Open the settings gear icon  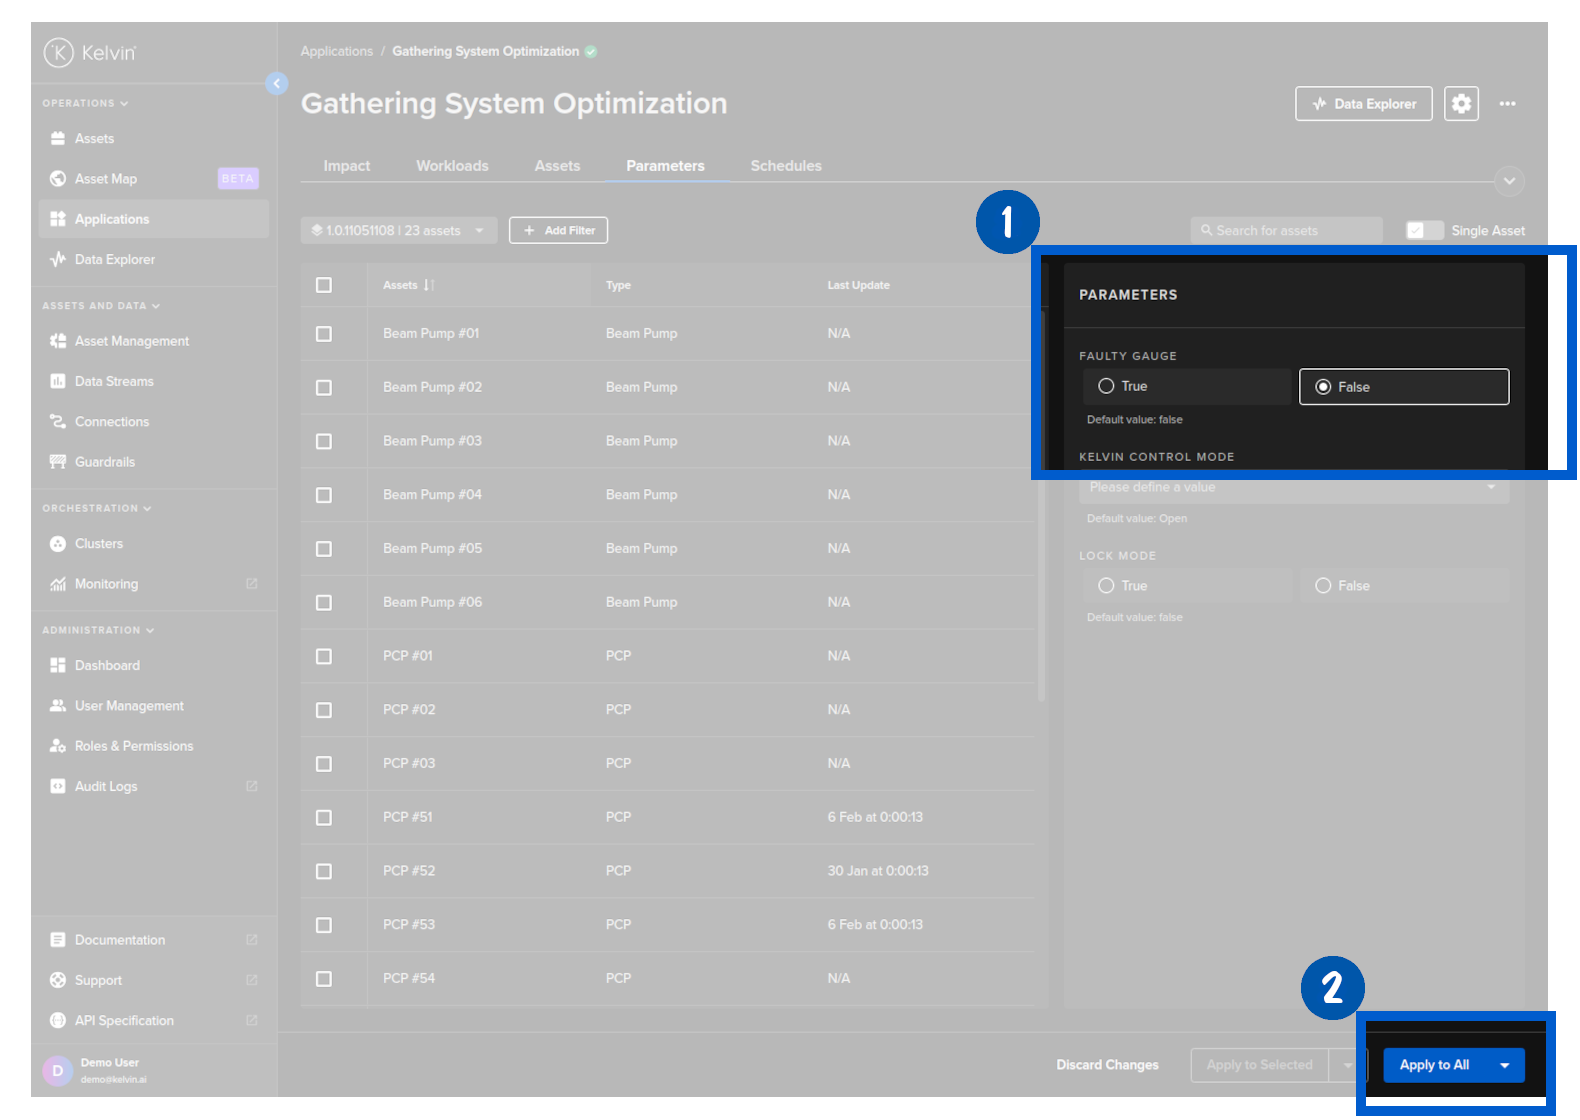click(x=1460, y=104)
